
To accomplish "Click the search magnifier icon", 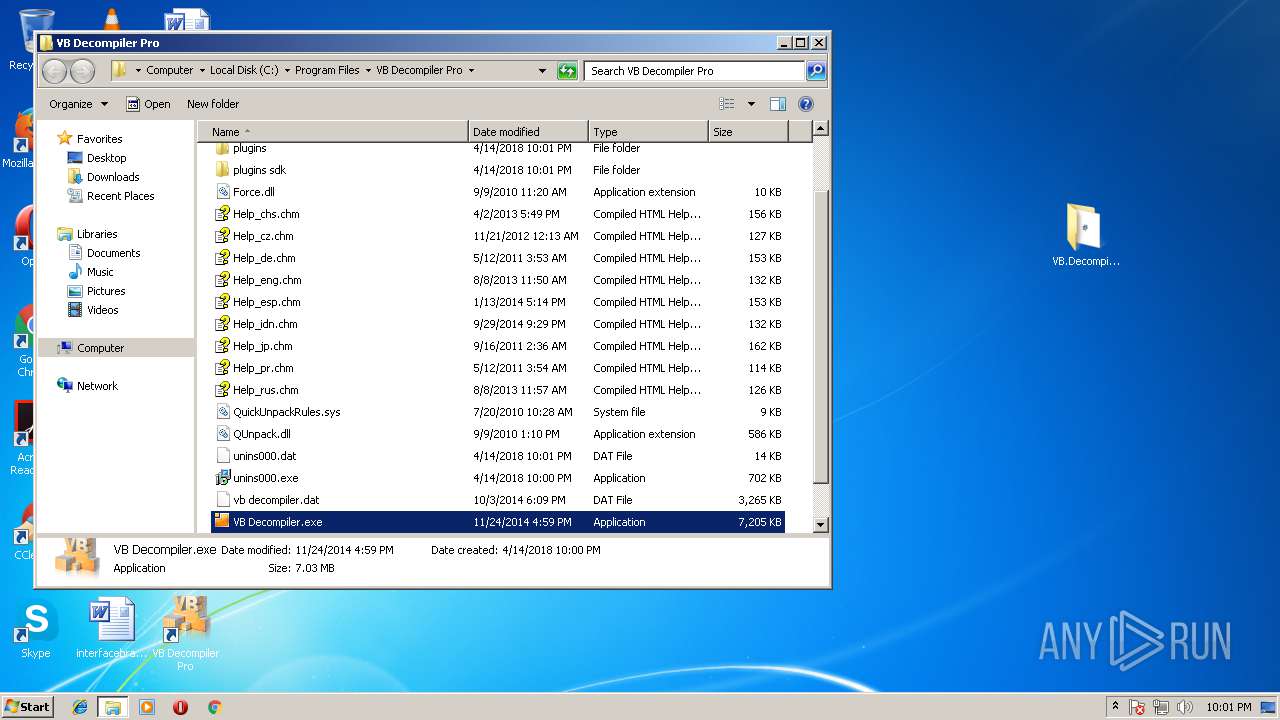I will tap(816, 71).
